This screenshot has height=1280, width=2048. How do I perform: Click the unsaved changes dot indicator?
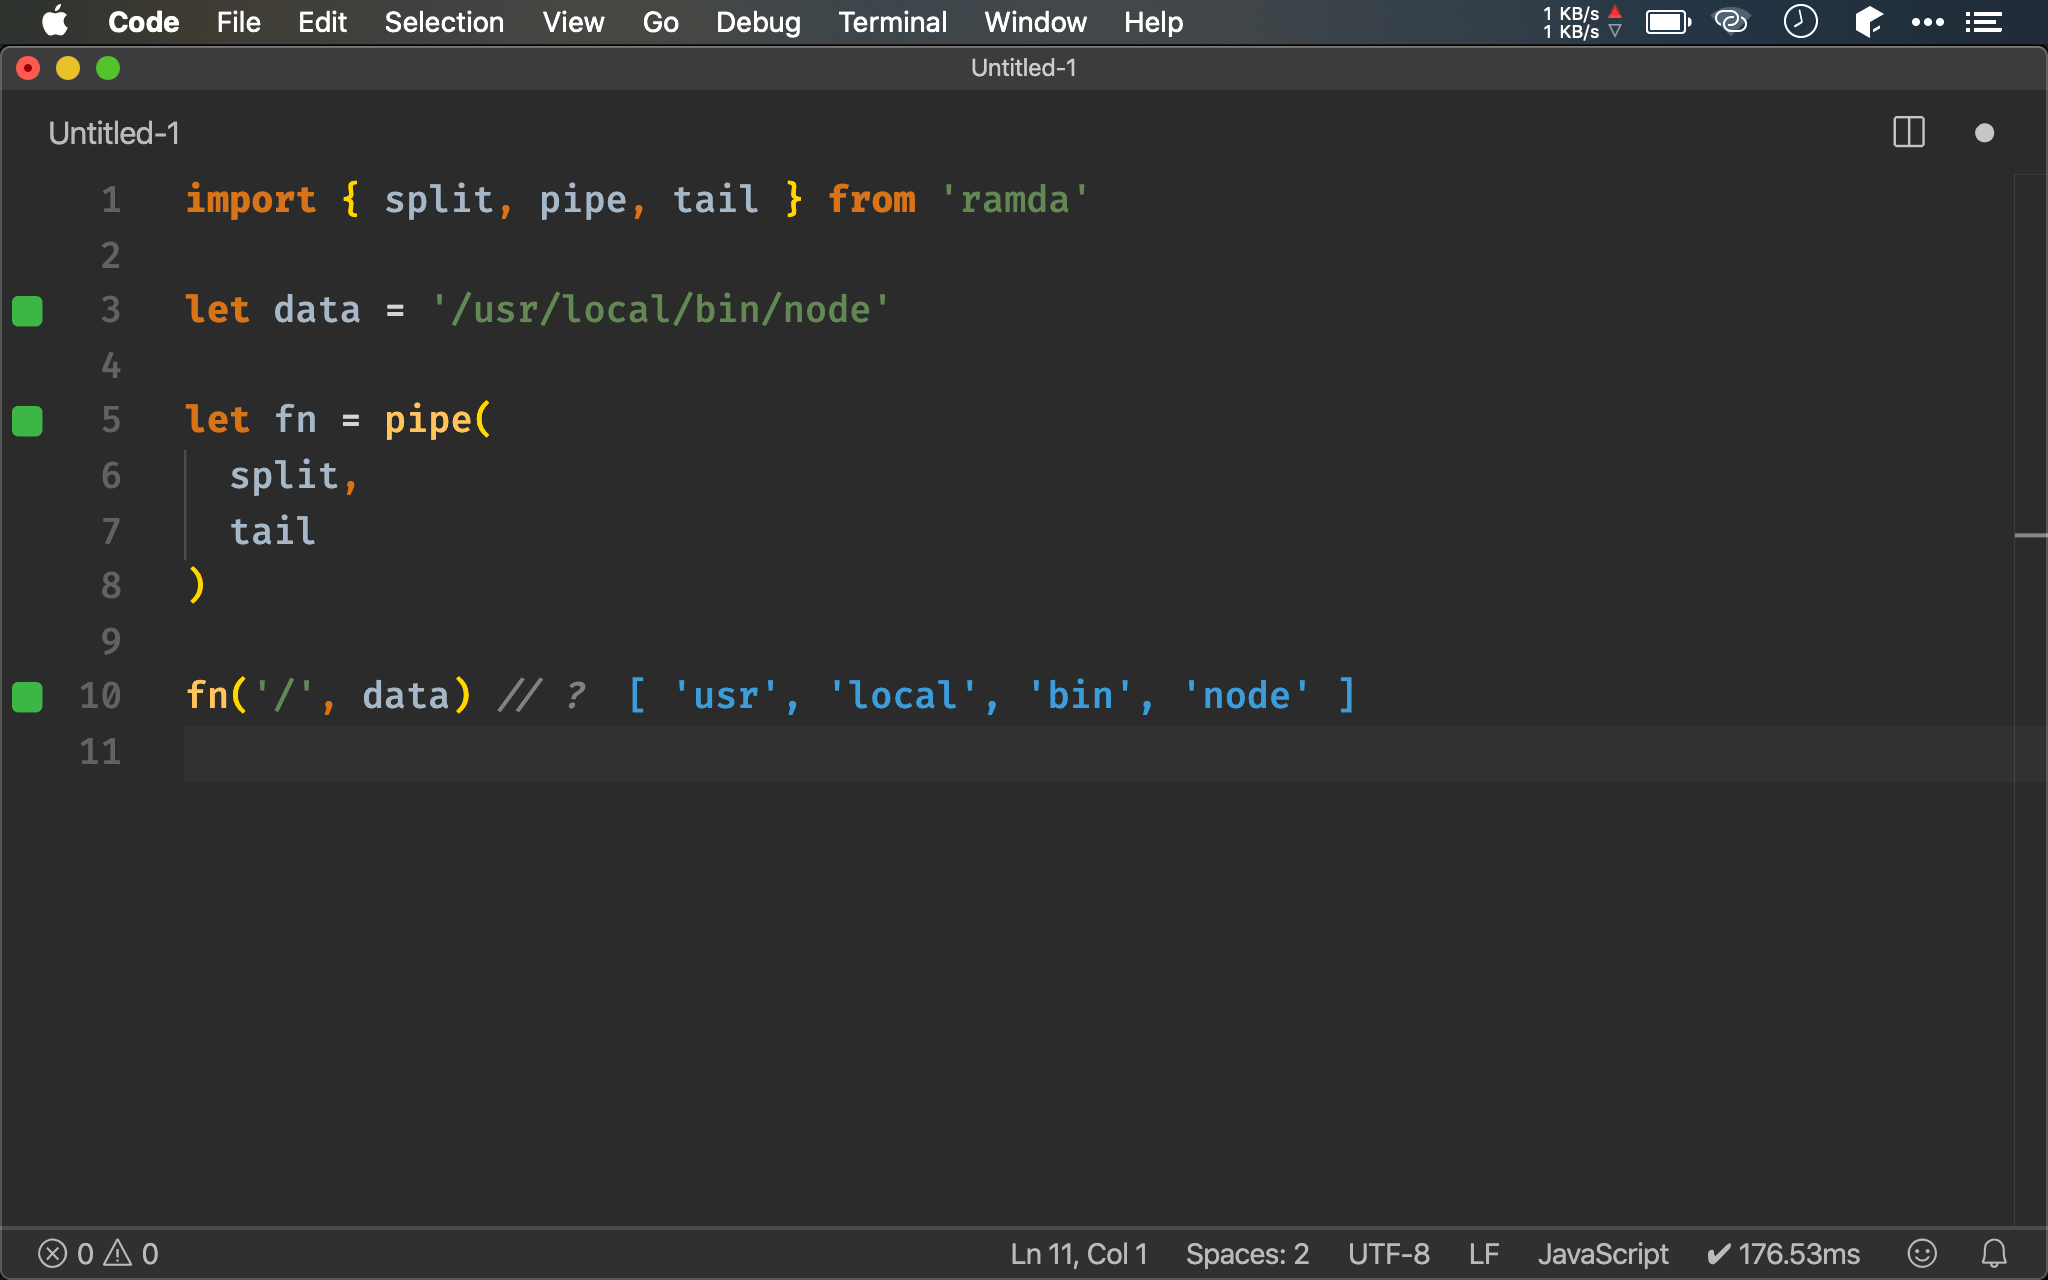1985,133
